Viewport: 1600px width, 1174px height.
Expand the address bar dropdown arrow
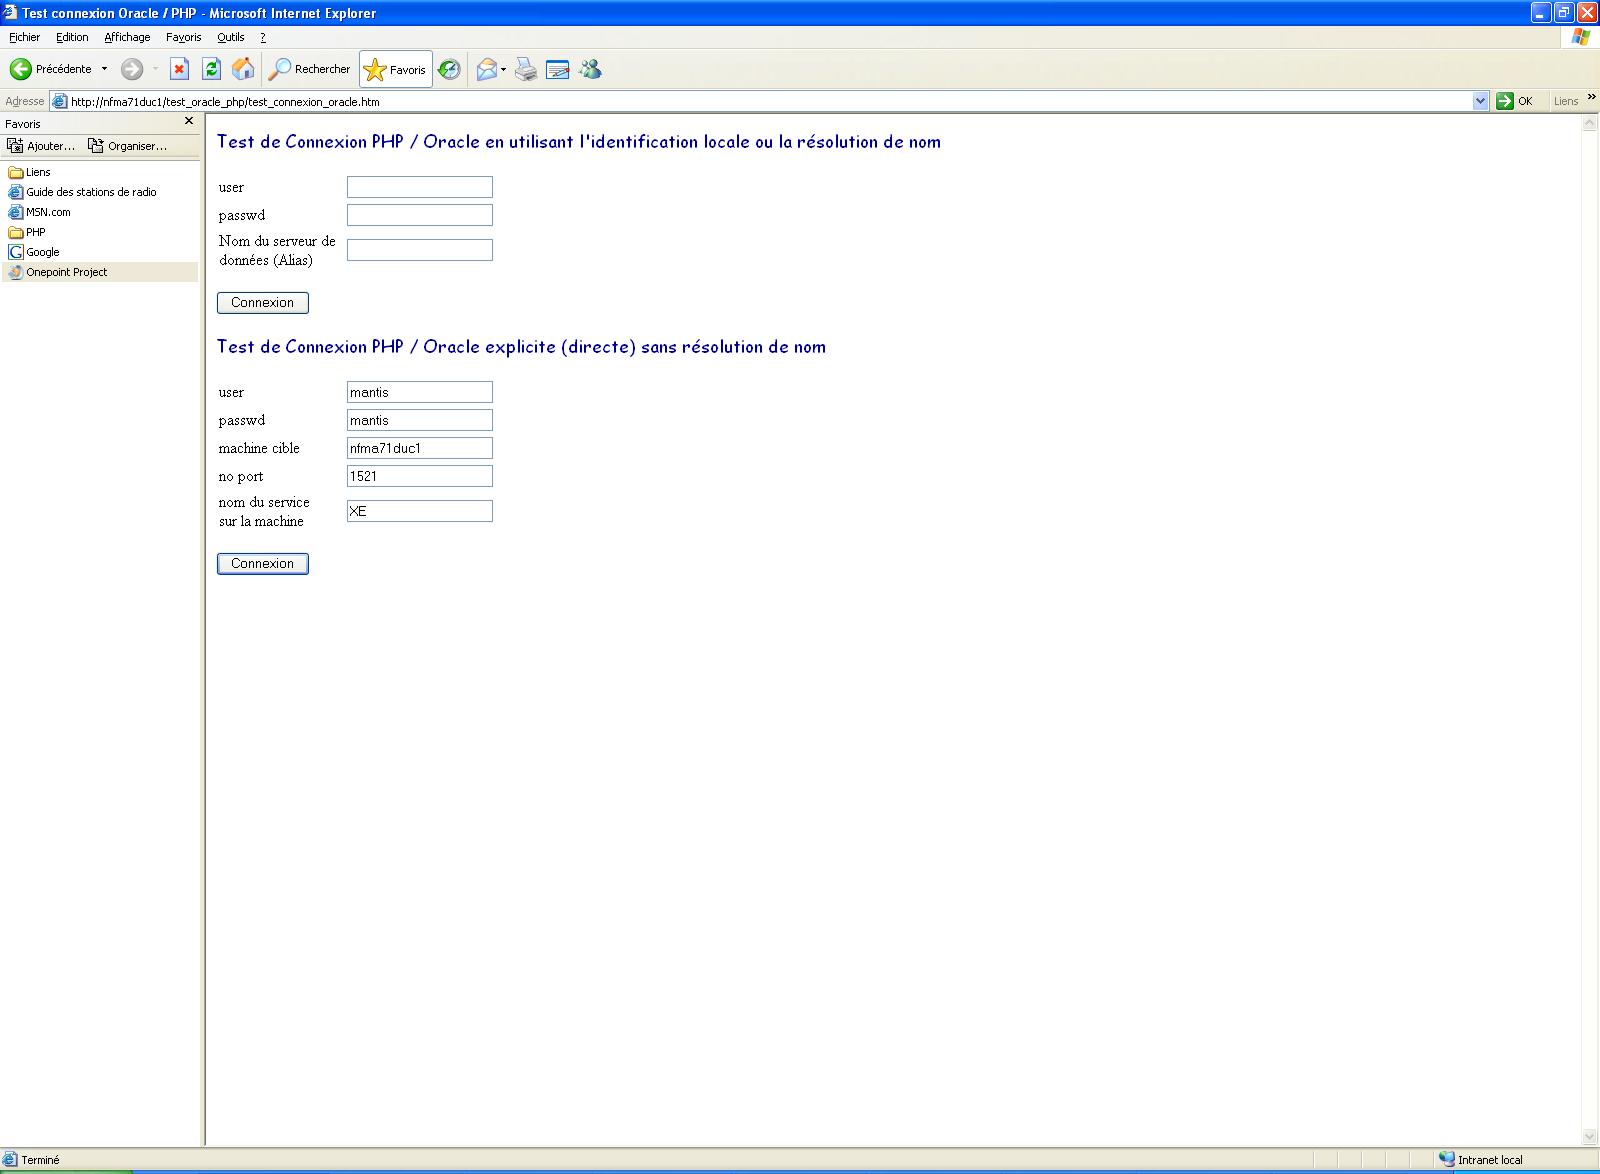point(1481,101)
